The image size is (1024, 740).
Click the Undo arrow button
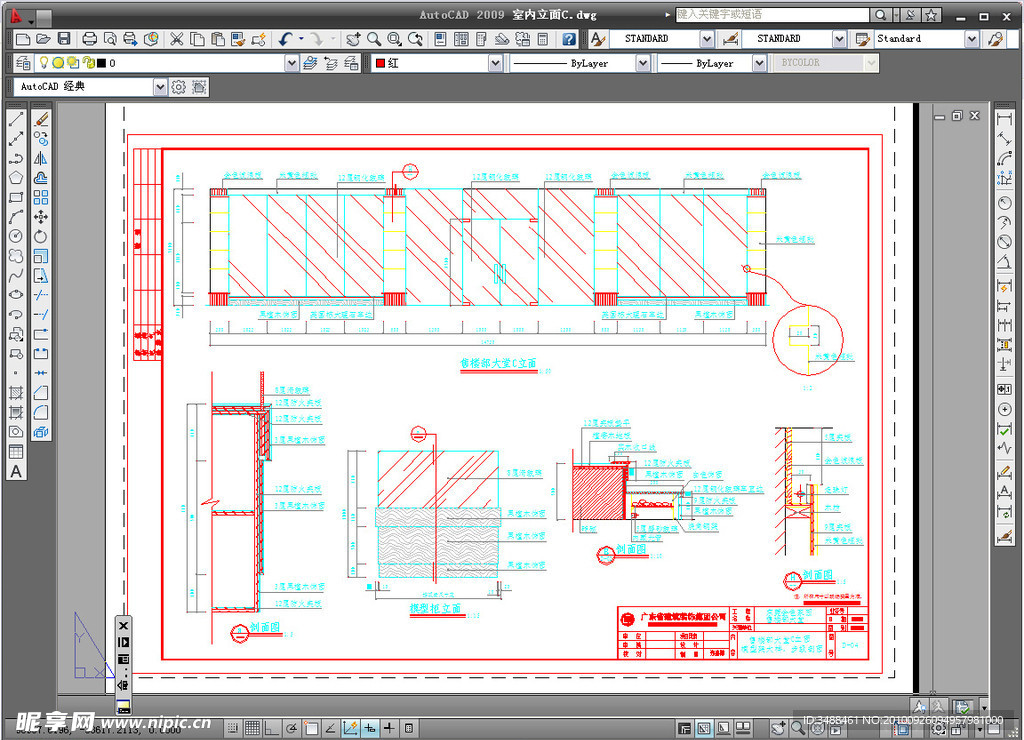click(x=285, y=39)
